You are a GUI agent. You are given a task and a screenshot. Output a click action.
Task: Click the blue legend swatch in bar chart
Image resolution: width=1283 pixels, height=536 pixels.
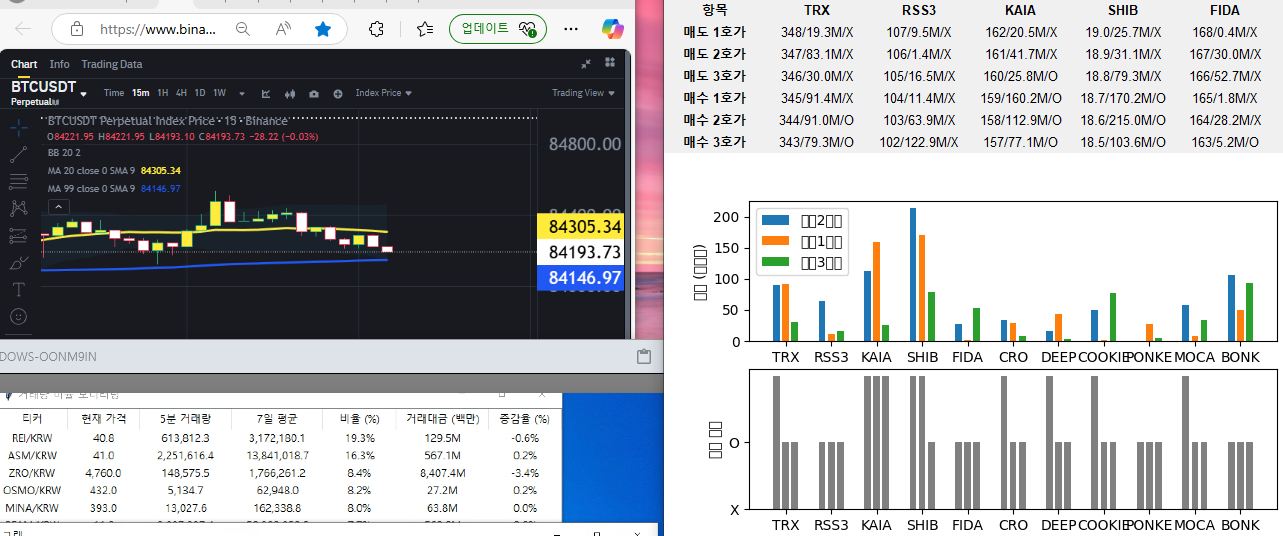point(776,220)
